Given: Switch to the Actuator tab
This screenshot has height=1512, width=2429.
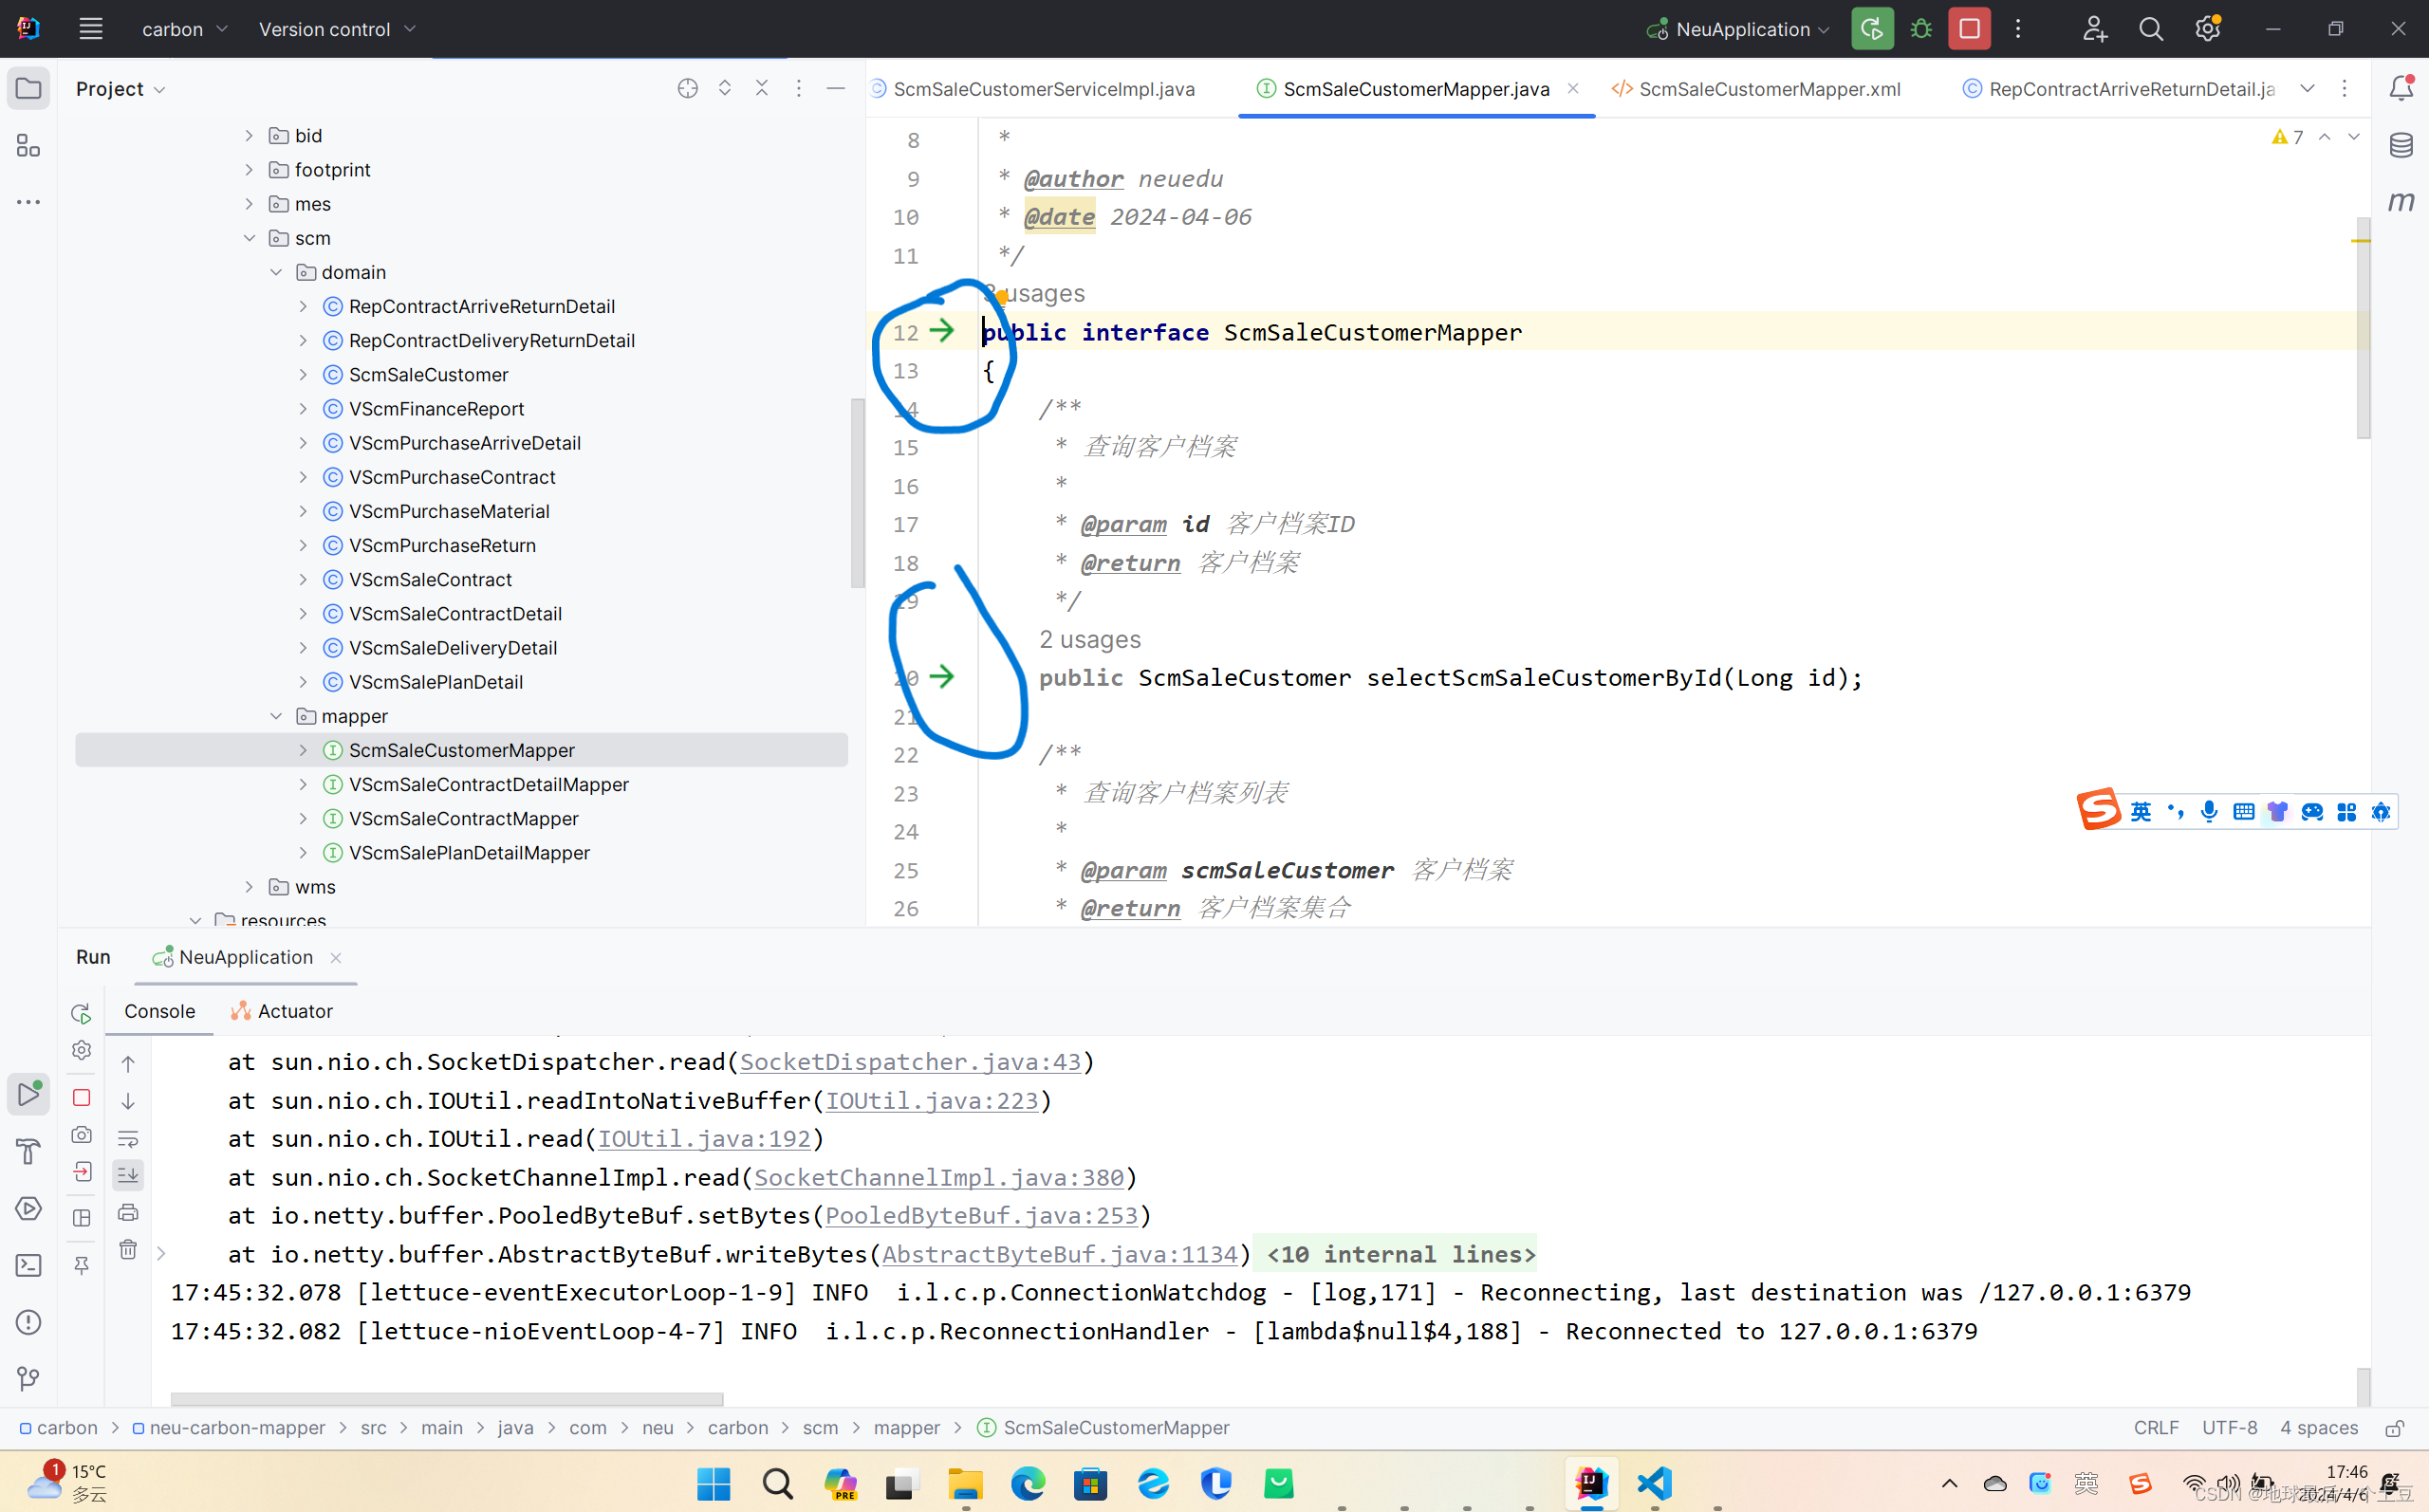Looking at the screenshot, I should 283,1011.
